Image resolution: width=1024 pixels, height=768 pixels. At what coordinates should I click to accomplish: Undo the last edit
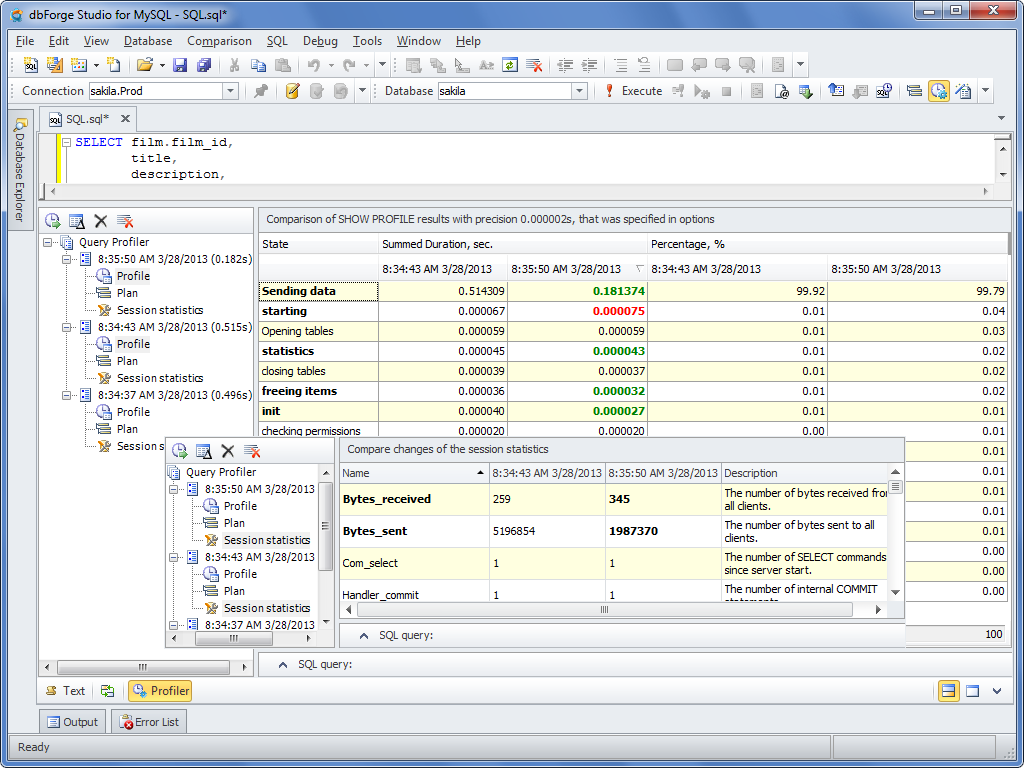pos(312,65)
